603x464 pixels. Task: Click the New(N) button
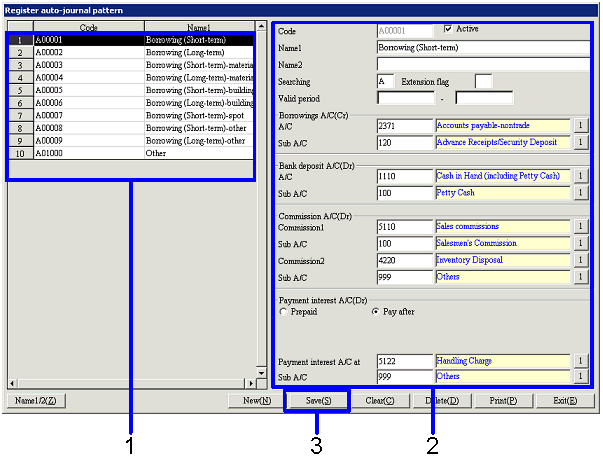click(256, 401)
